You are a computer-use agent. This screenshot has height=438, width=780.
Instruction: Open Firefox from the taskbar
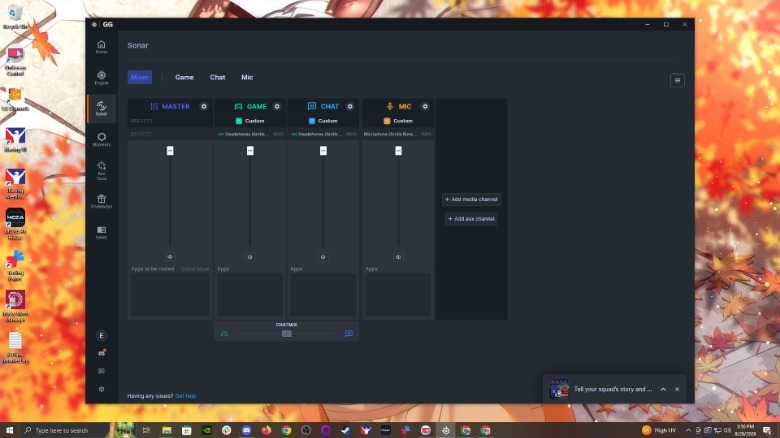[x=266, y=430]
